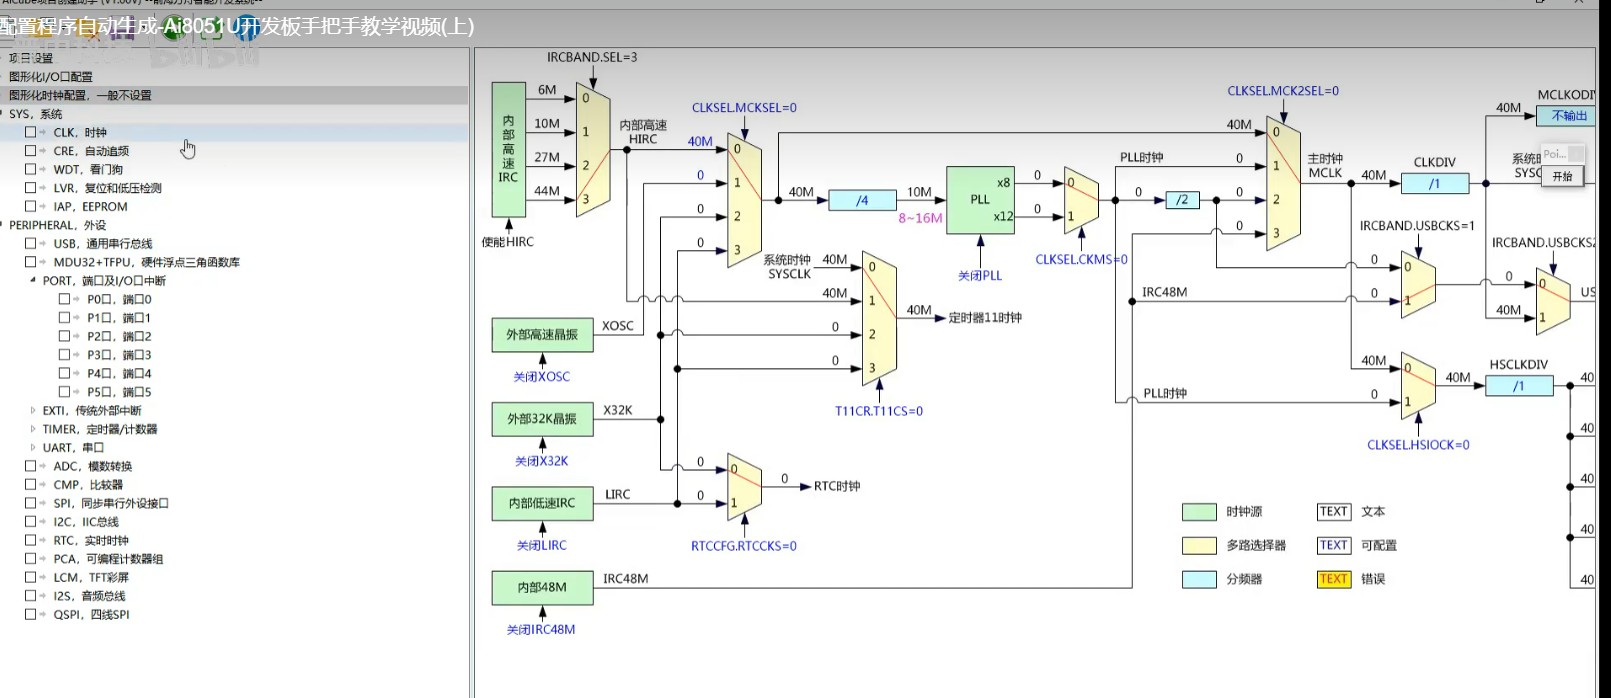Click the 外部高速晶振 clock source block
Screen dimensions: 1611x698
[542, 335]
